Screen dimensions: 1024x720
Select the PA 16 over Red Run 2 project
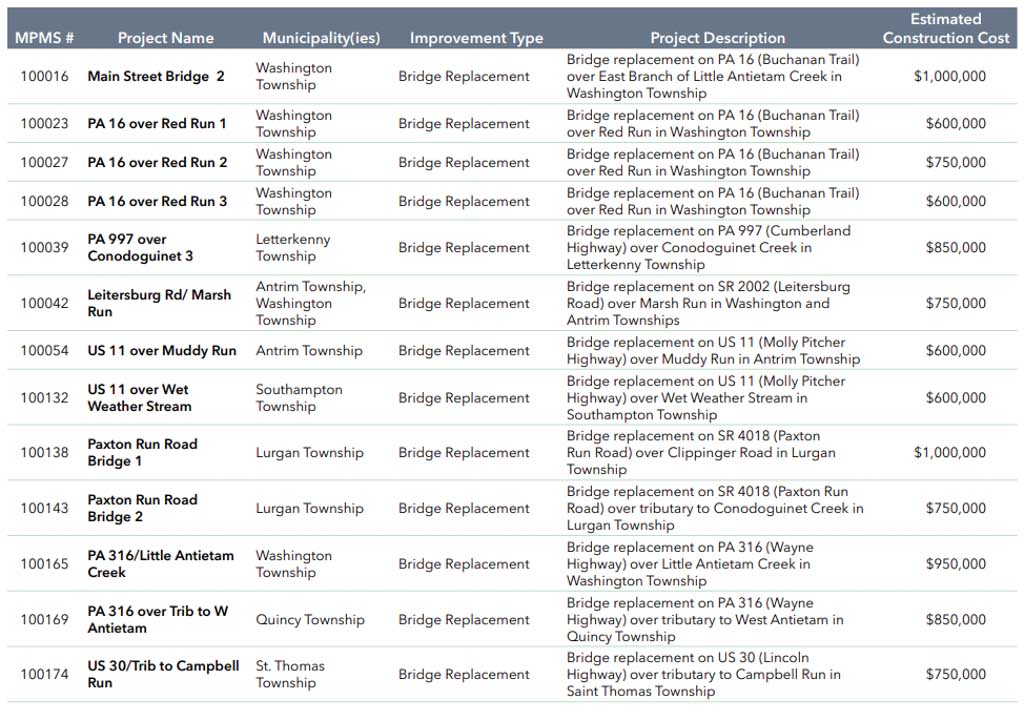(x=157, y=162)
